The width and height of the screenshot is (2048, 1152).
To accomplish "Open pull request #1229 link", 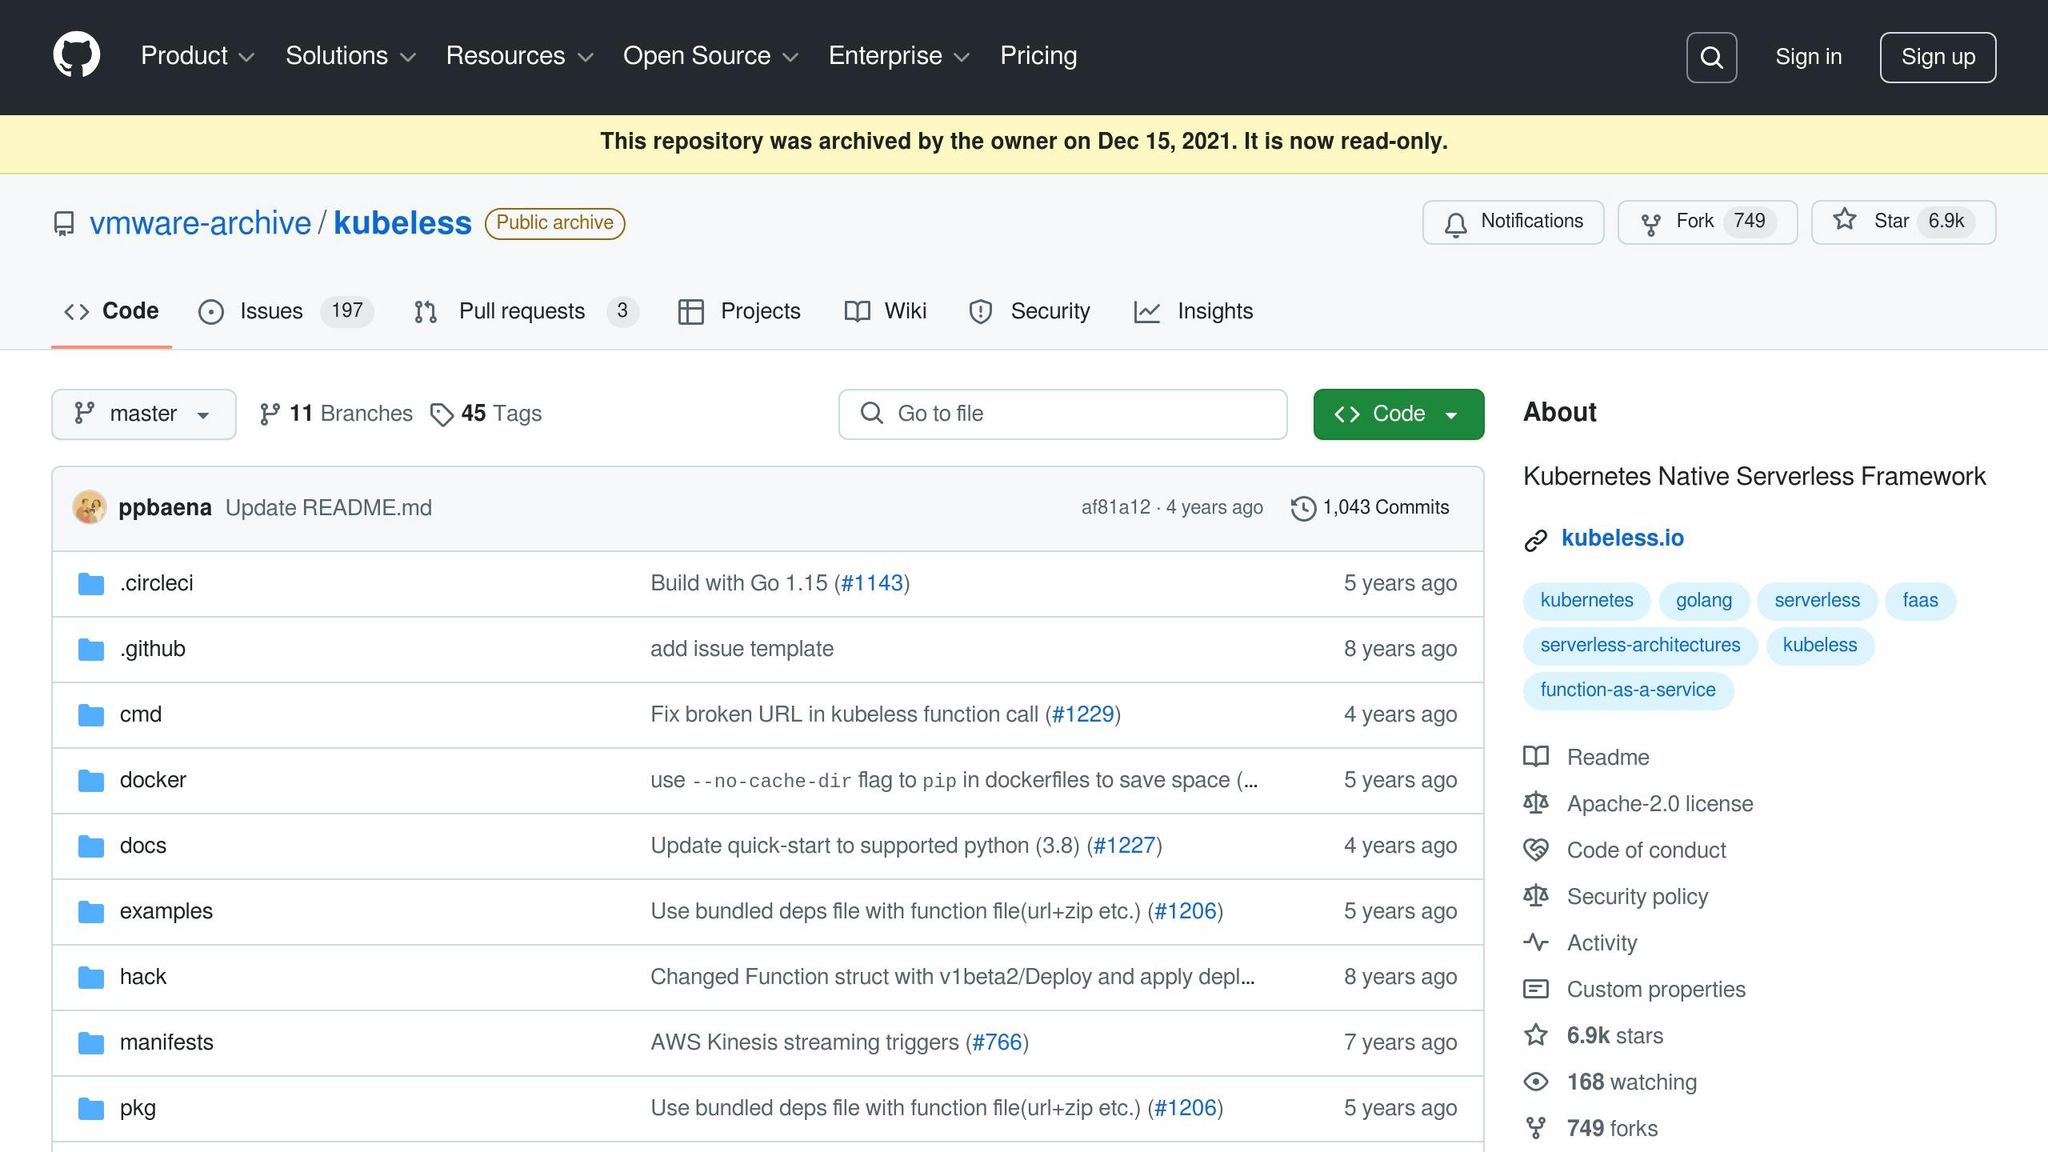I will tap(1083, 714).
